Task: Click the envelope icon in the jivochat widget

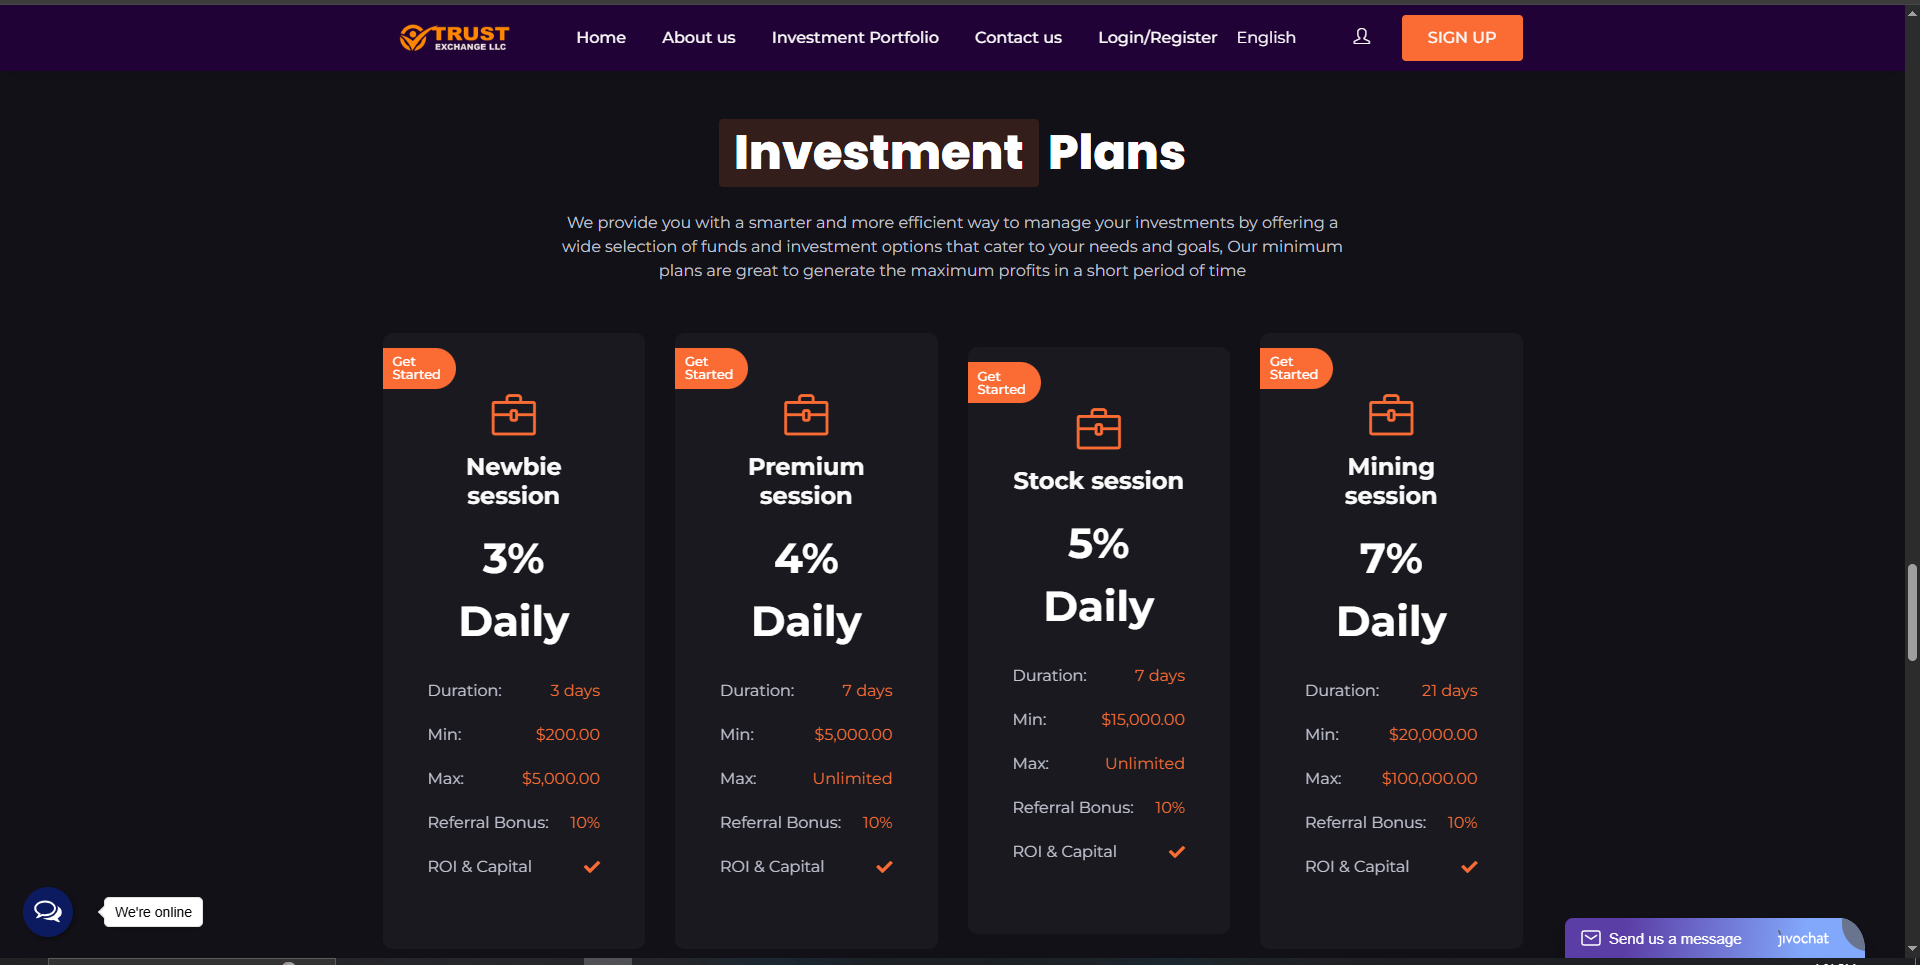Action: (1590, 938)
